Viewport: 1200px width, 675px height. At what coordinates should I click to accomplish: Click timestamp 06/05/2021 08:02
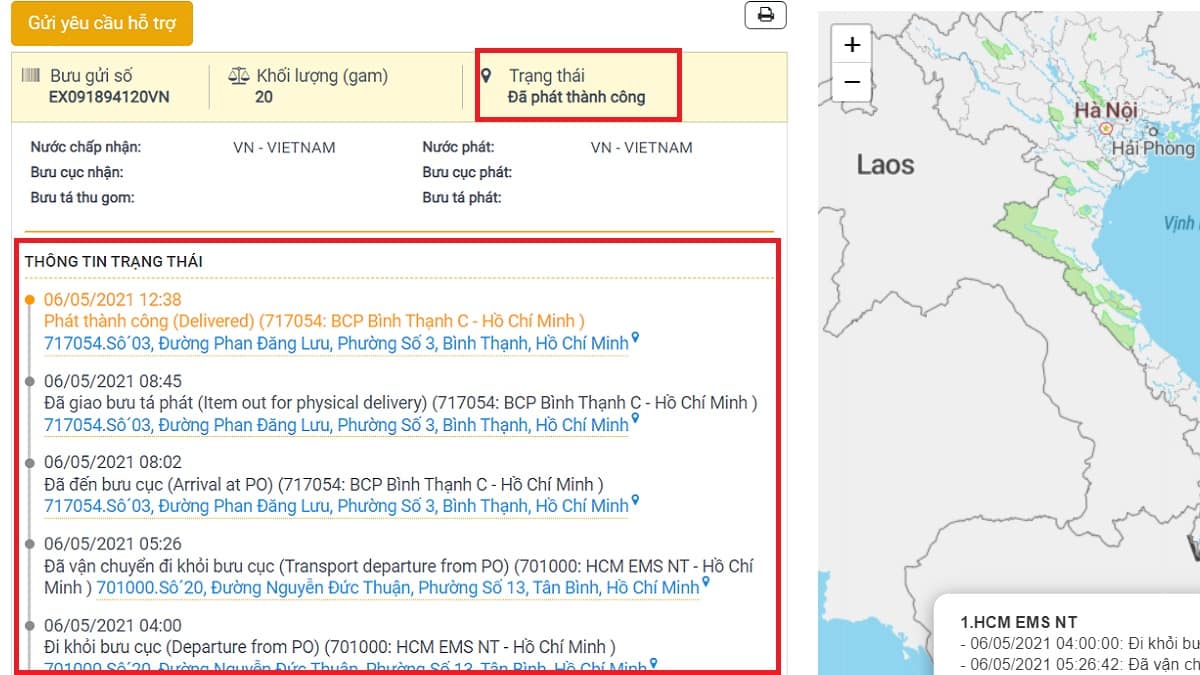click(x=113, y=462)
